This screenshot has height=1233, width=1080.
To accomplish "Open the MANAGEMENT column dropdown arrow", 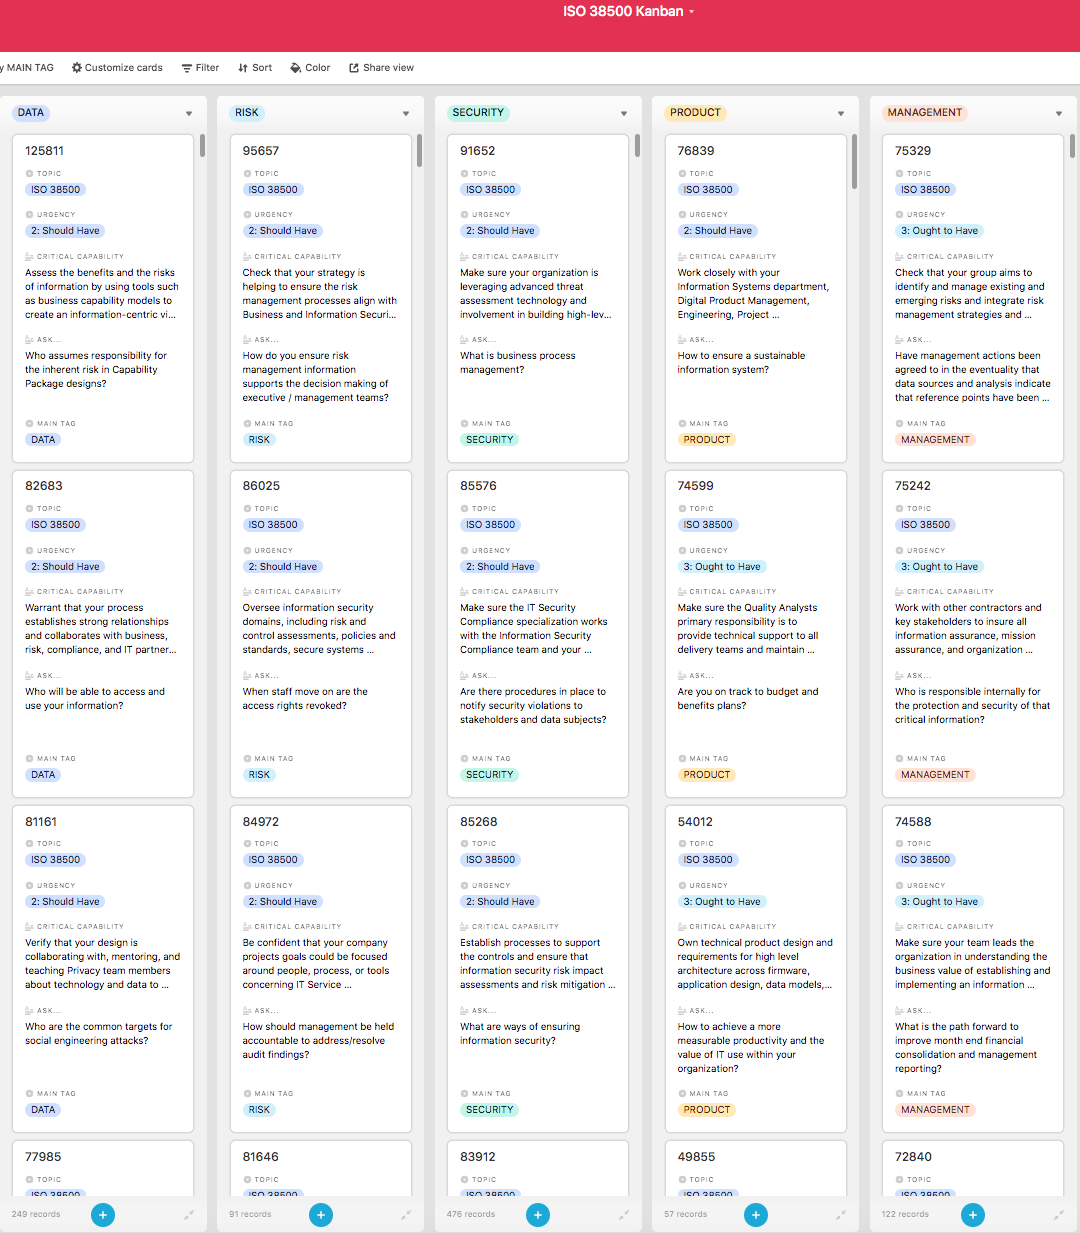I will click(1059, 114).
